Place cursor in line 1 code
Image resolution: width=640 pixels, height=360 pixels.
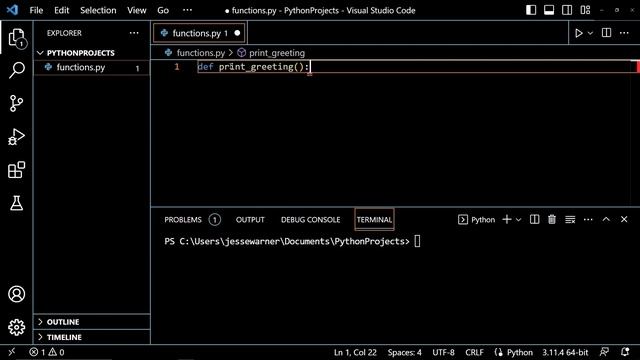[x=253, y=67]
